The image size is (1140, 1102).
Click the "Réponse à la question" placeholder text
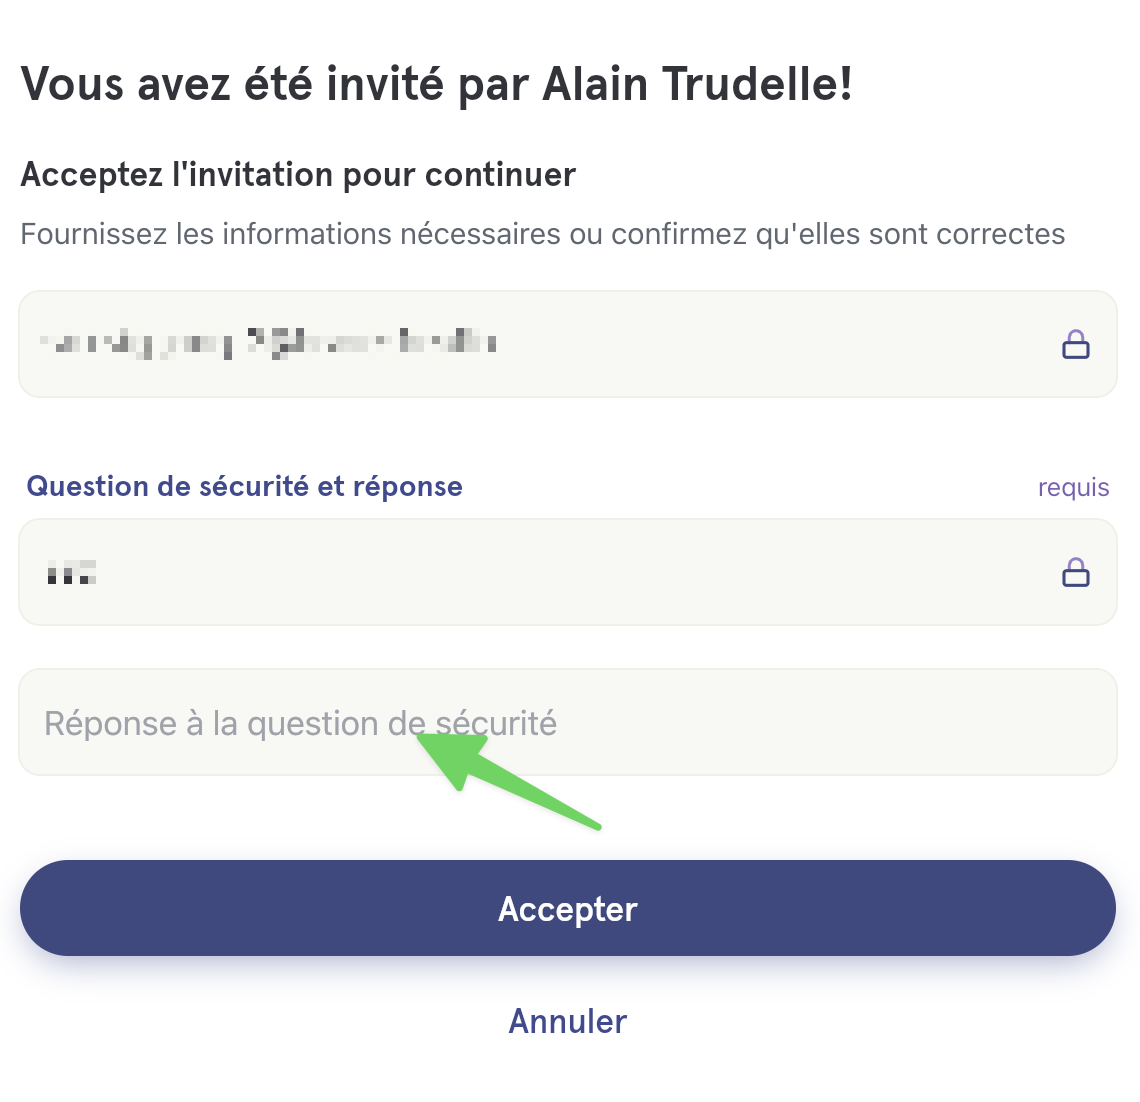point(300,723)
